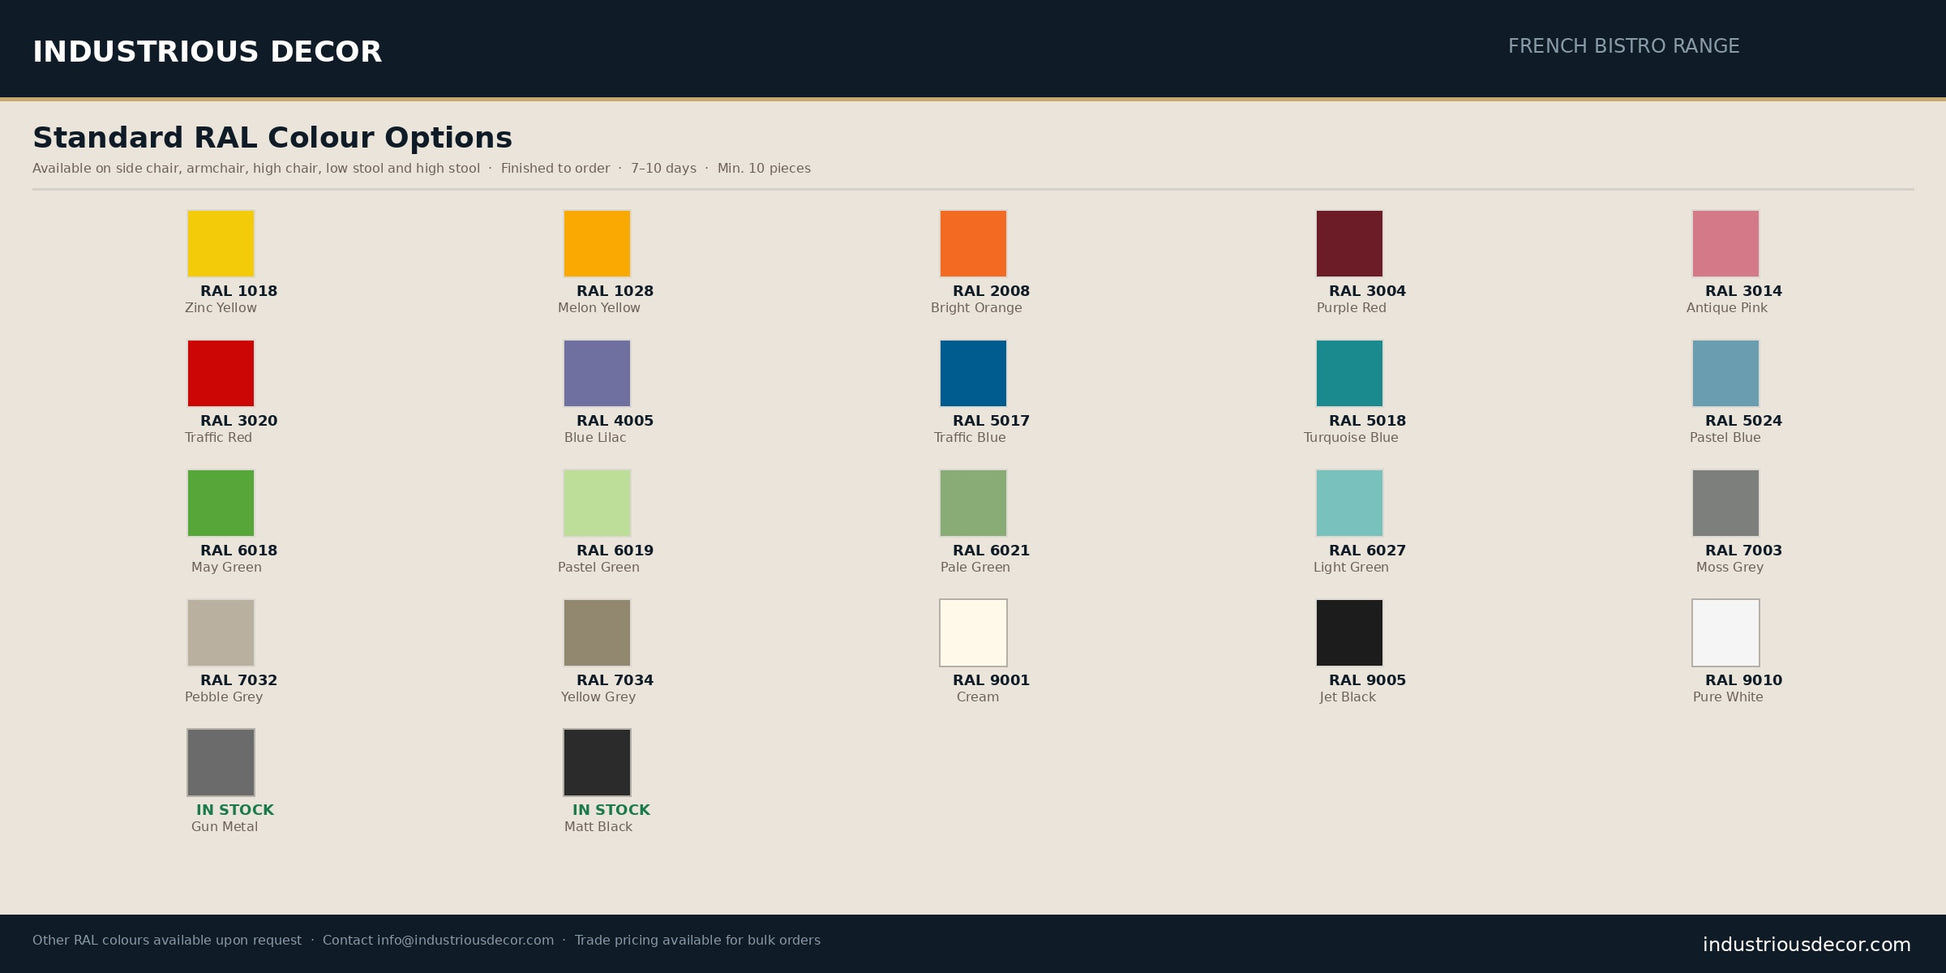Click the FRENCH BISTRO RANGE header label
Screen dimensions: 1946x973
coord(1623,46)
